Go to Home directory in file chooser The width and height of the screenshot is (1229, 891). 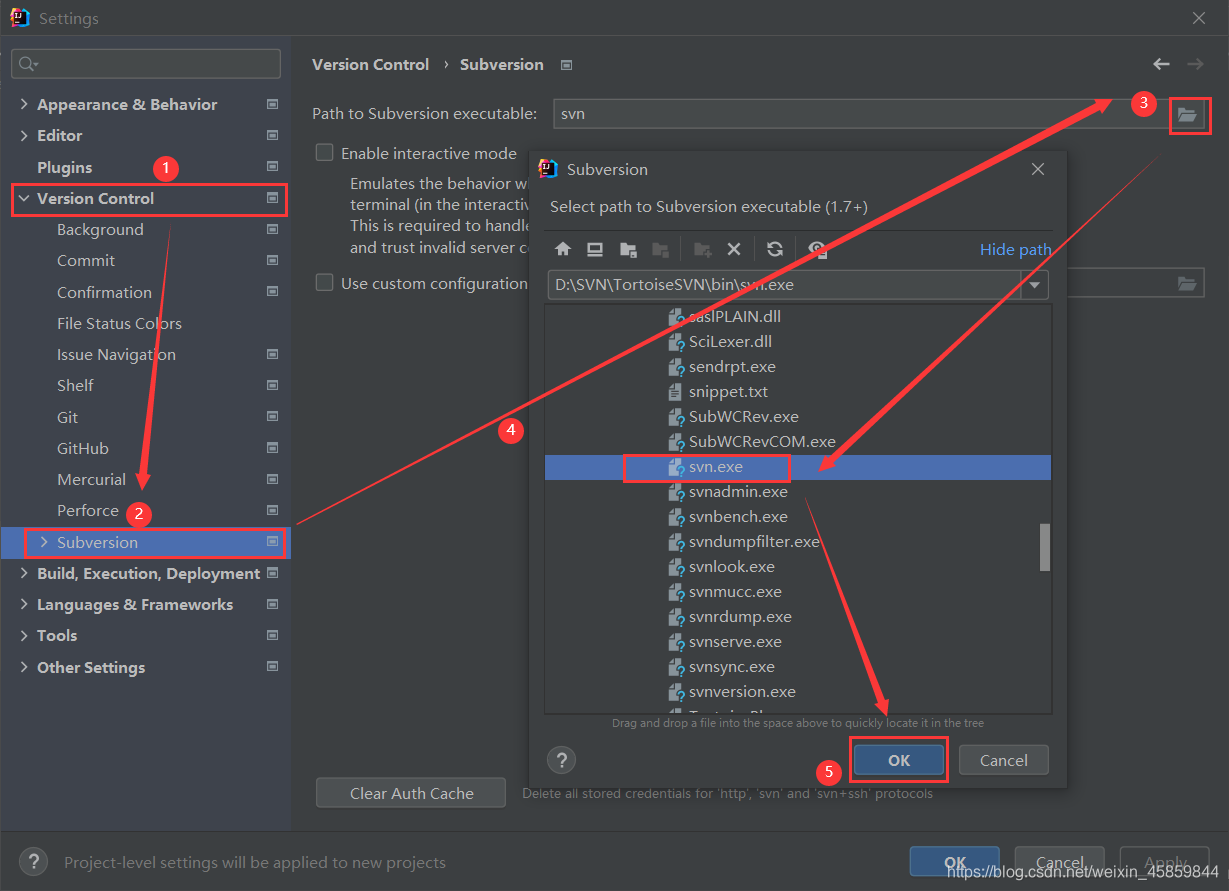(x=563, y=249)
